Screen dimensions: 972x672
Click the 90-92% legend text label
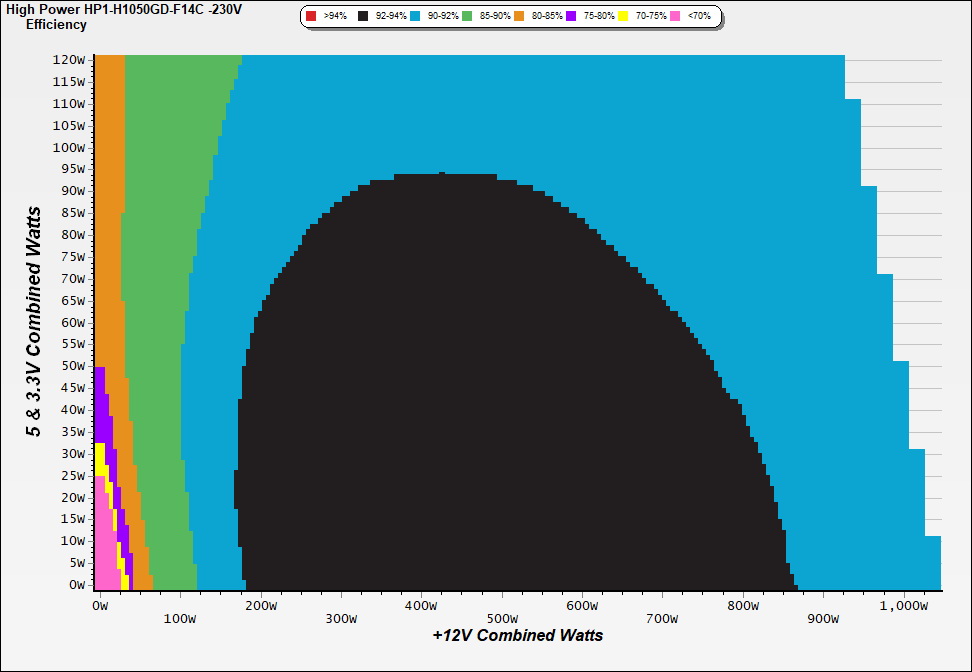point(443,17)
